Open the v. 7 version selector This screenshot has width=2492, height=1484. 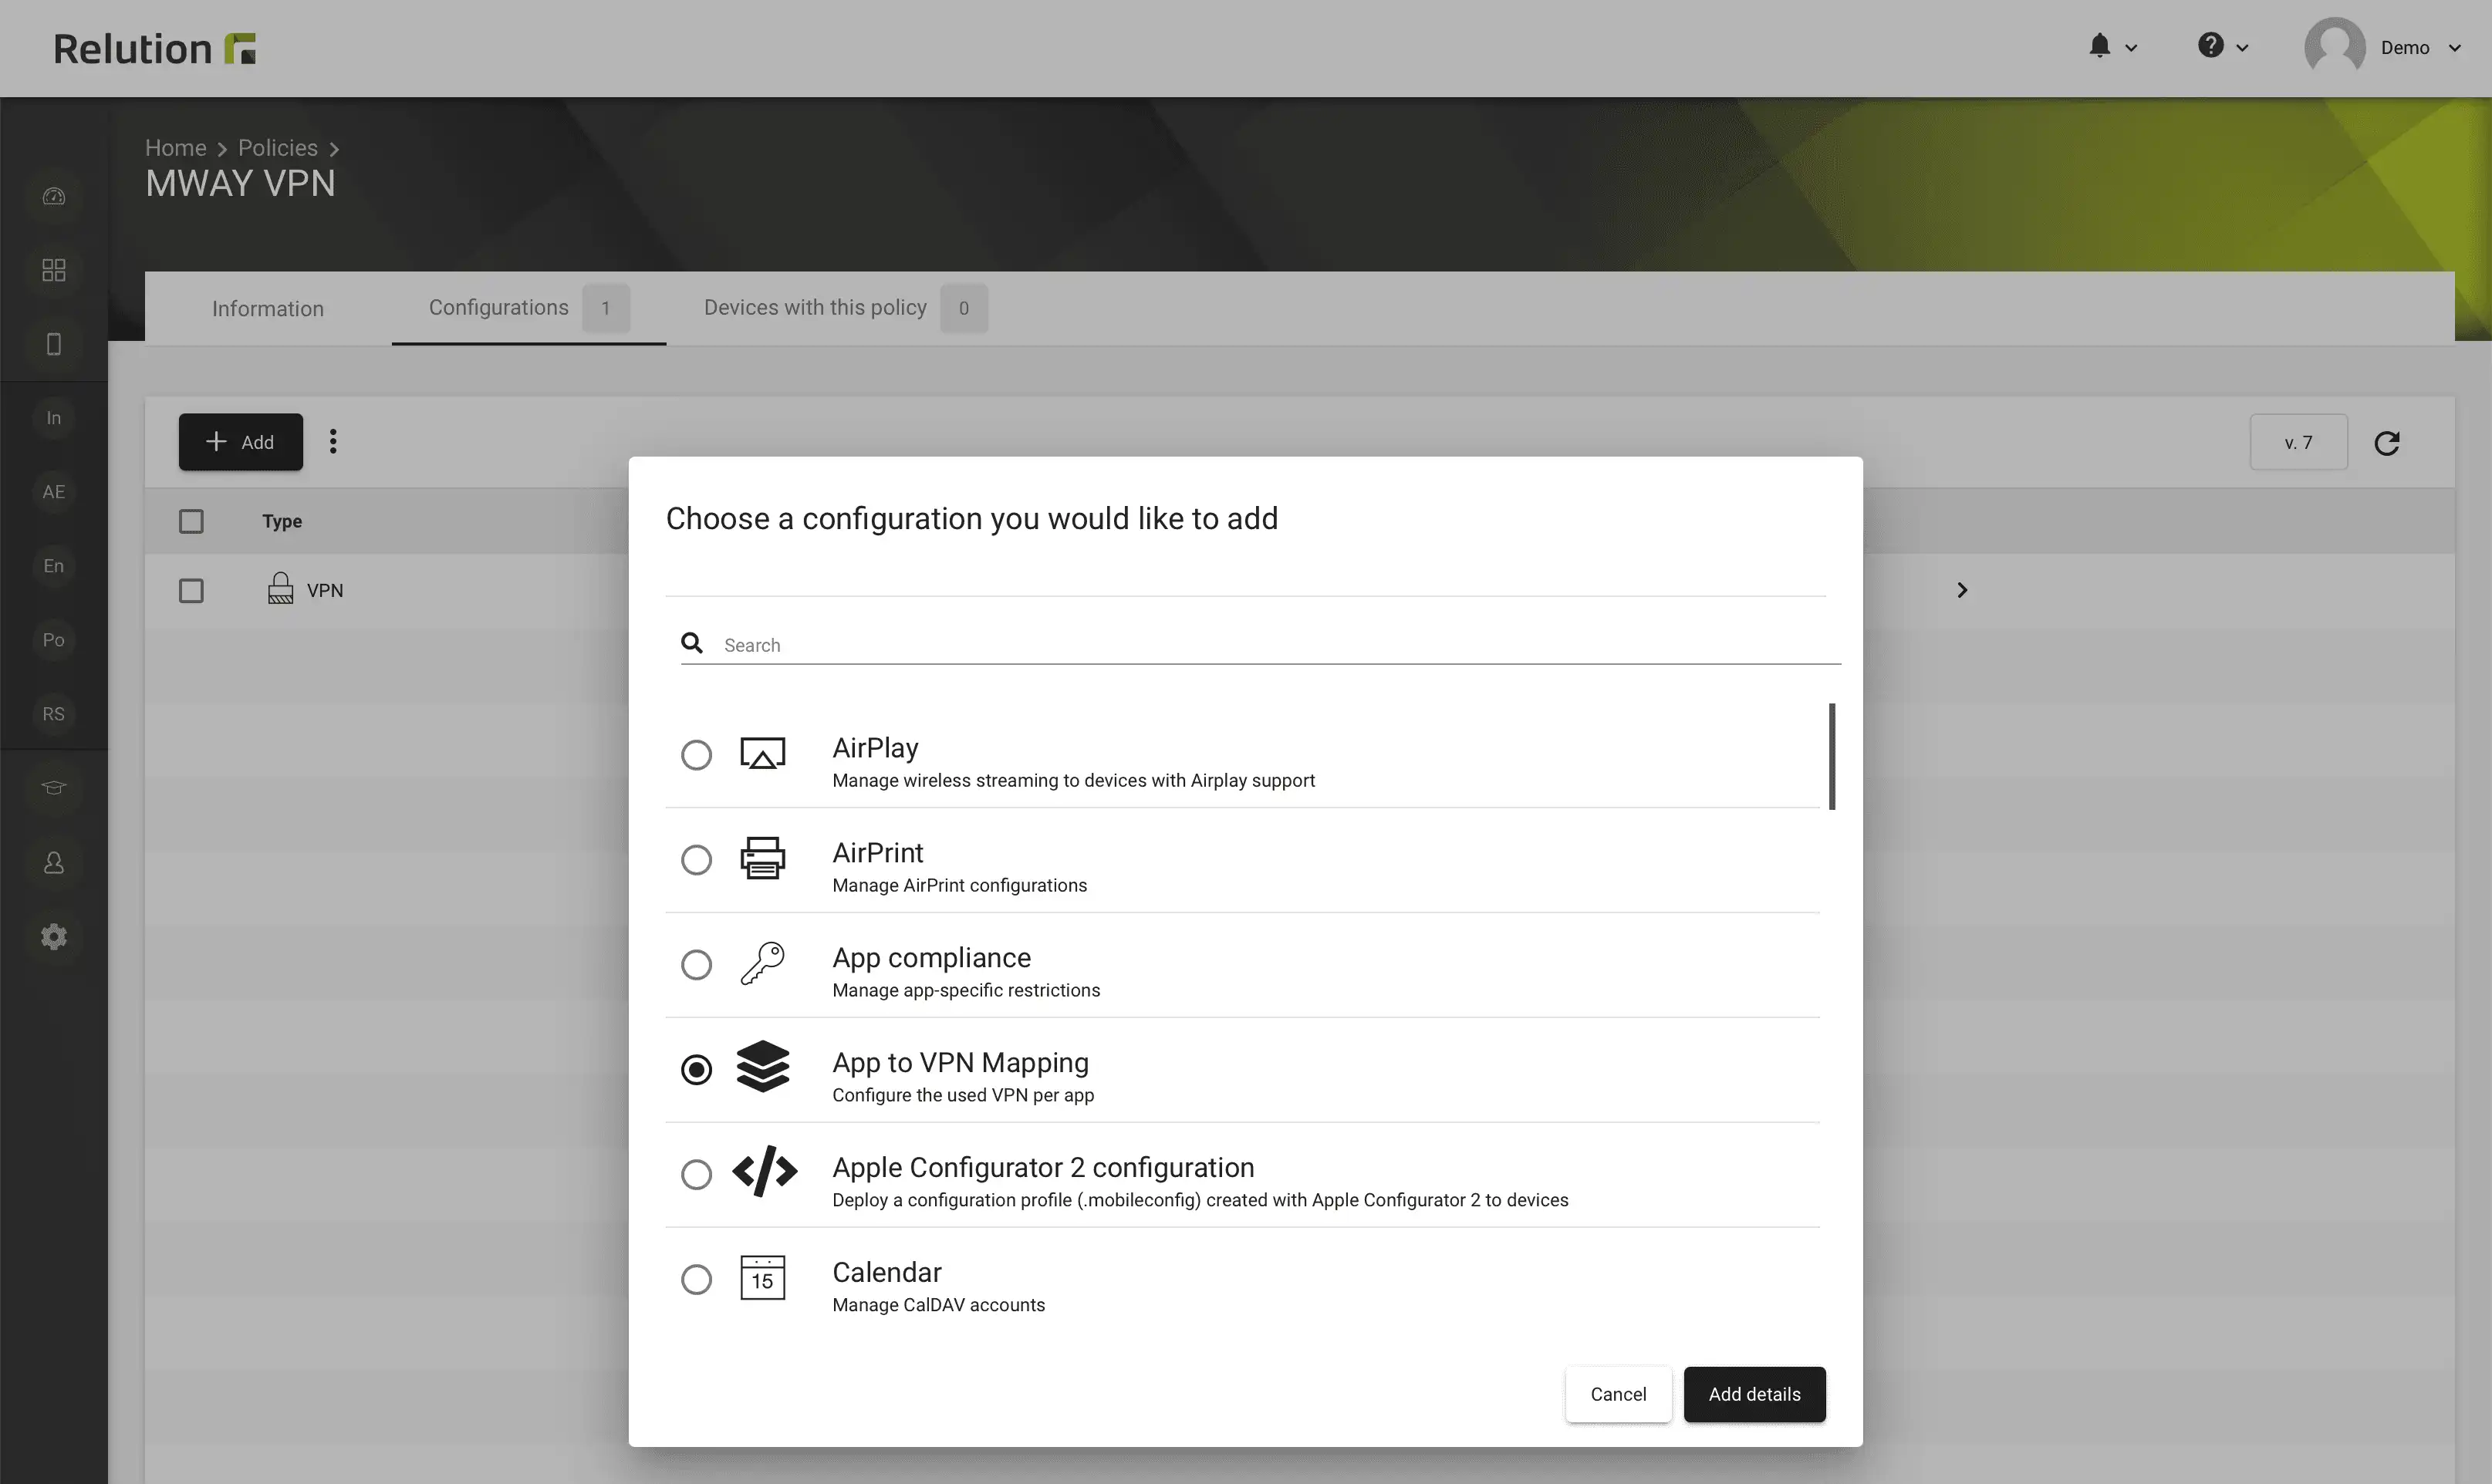click(x=2298, y=442)
